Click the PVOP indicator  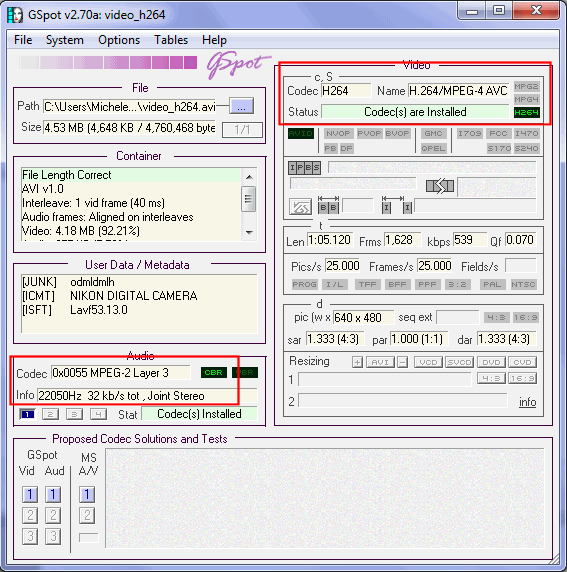pyautogui.click(x=369, y=134)
